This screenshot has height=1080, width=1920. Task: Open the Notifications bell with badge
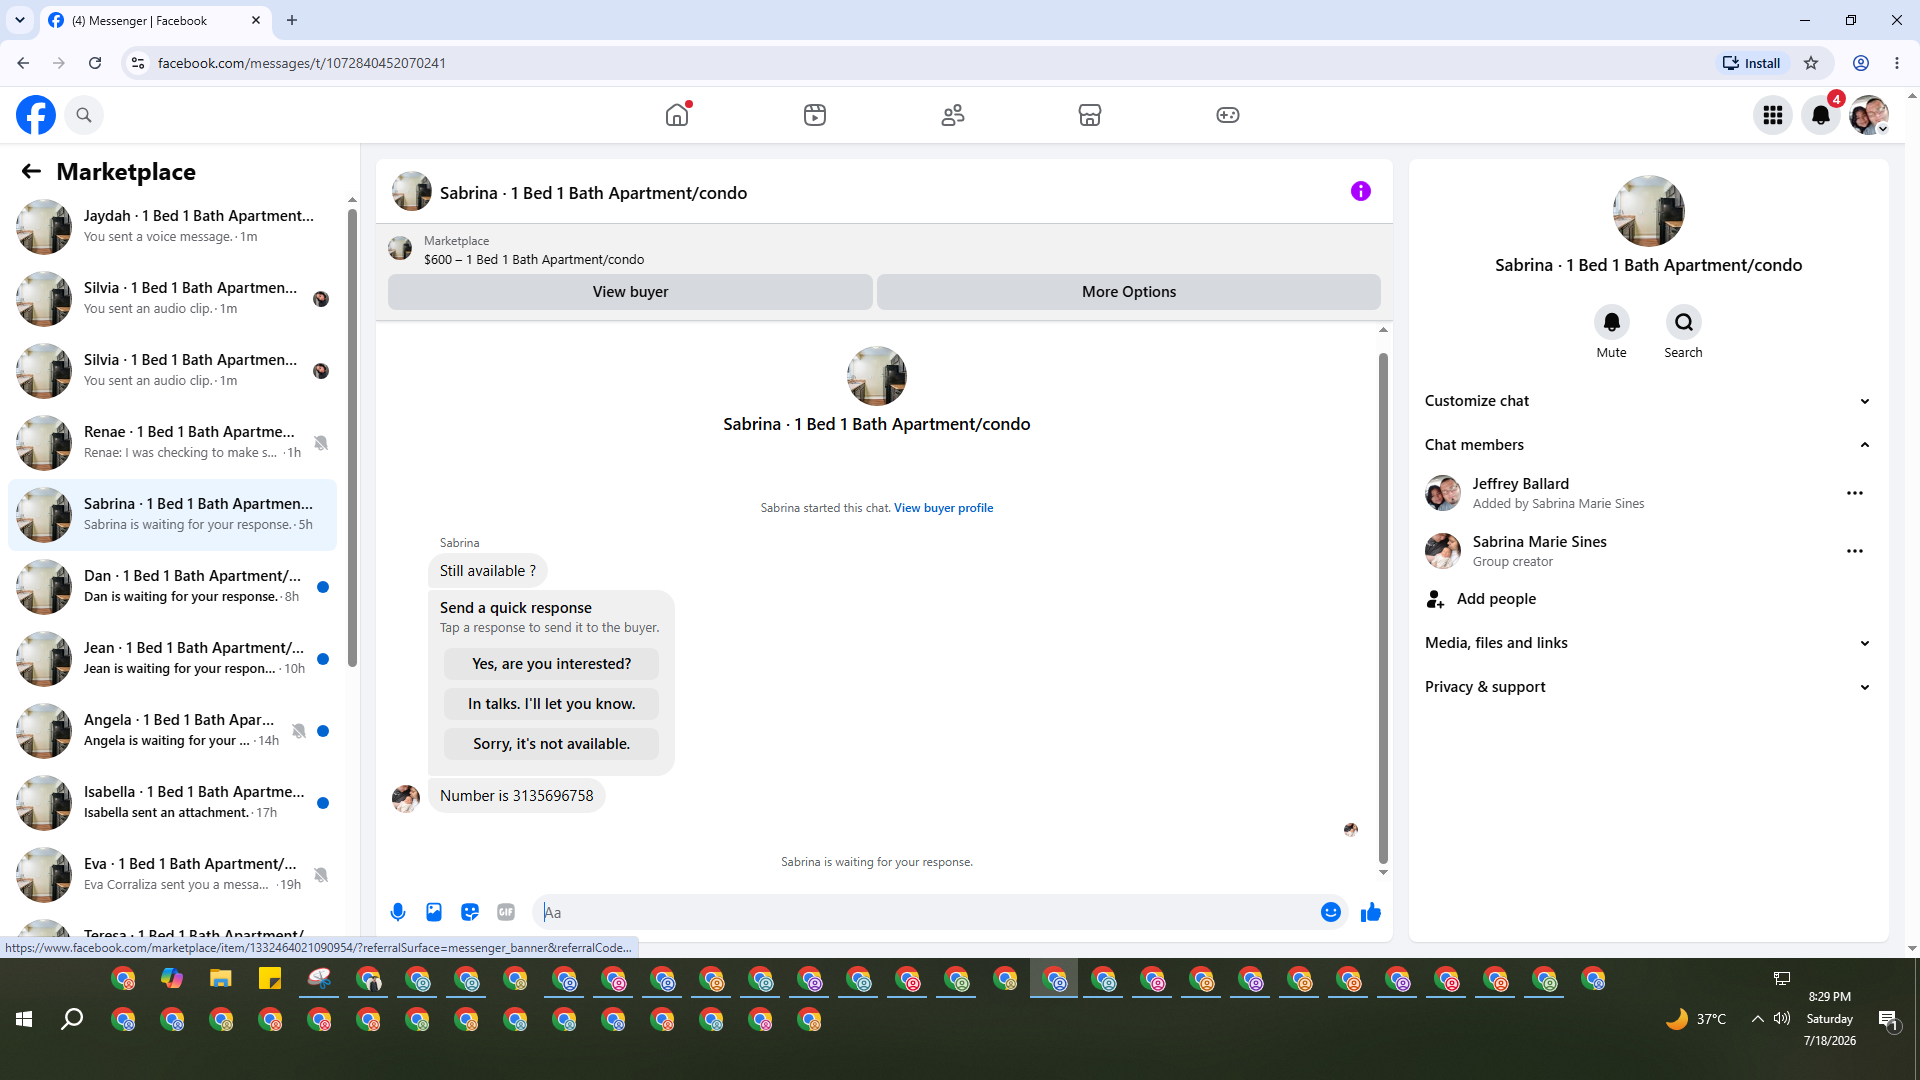point(1821,115)
